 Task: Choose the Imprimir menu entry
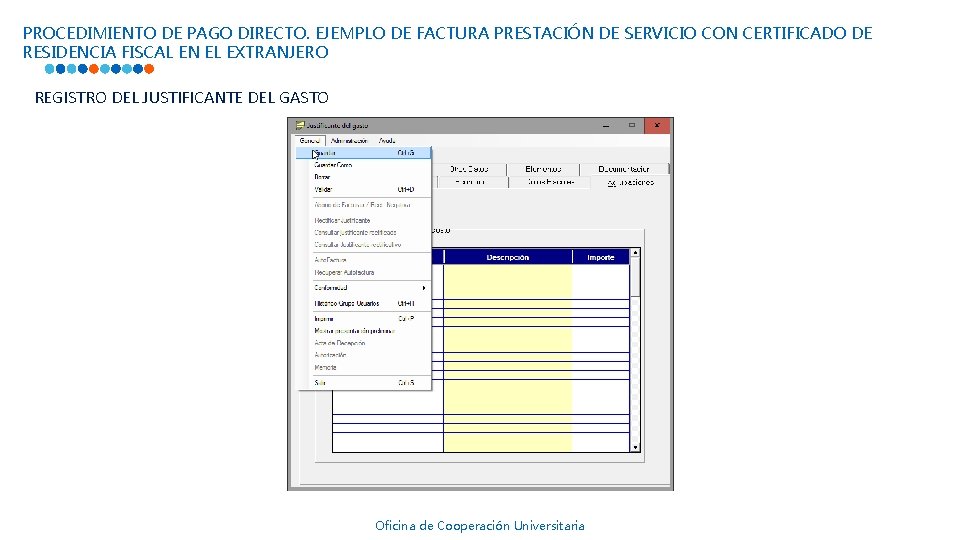(364, 319)
